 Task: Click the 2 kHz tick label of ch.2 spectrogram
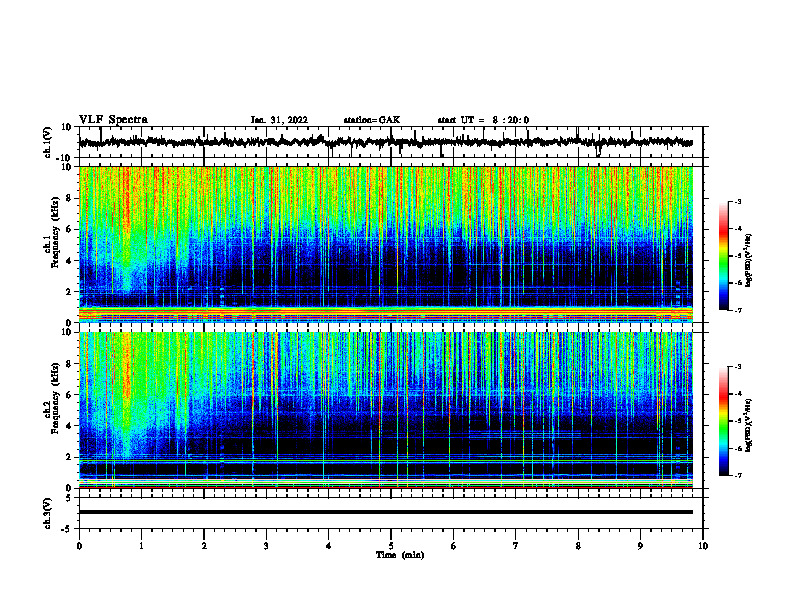pos(70,457)
